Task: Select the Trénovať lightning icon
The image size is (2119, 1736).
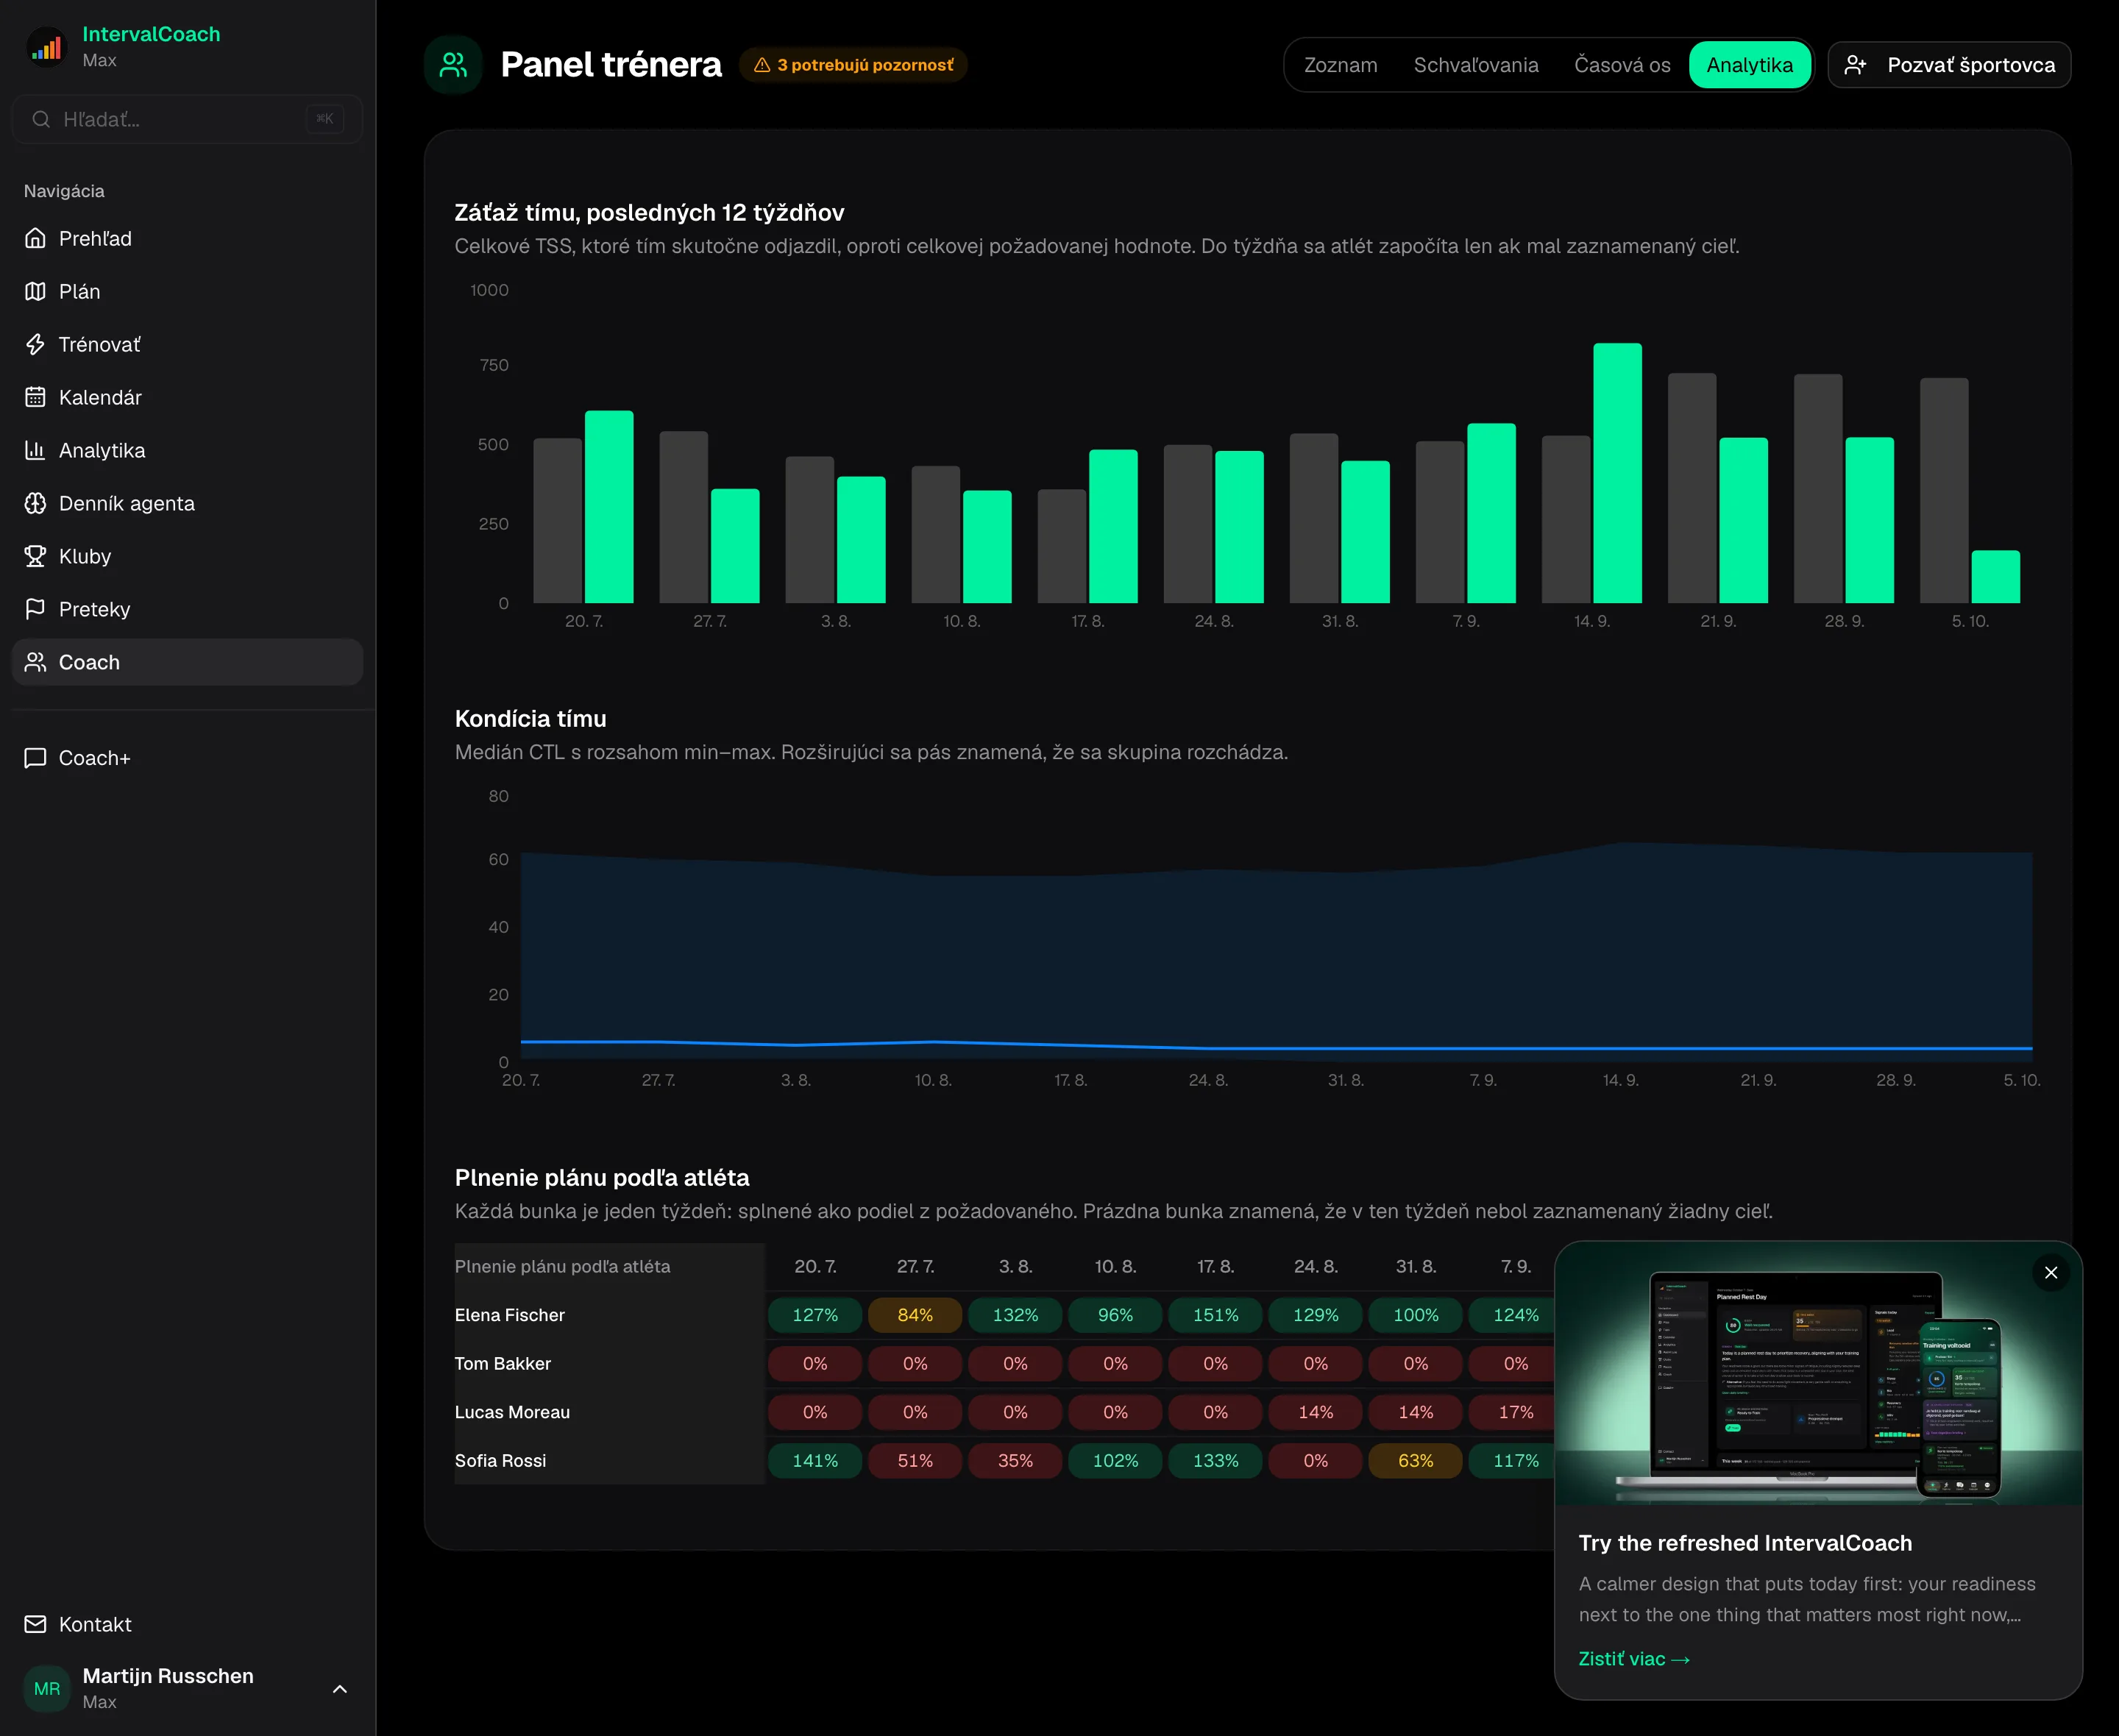Action: point(36,344)
